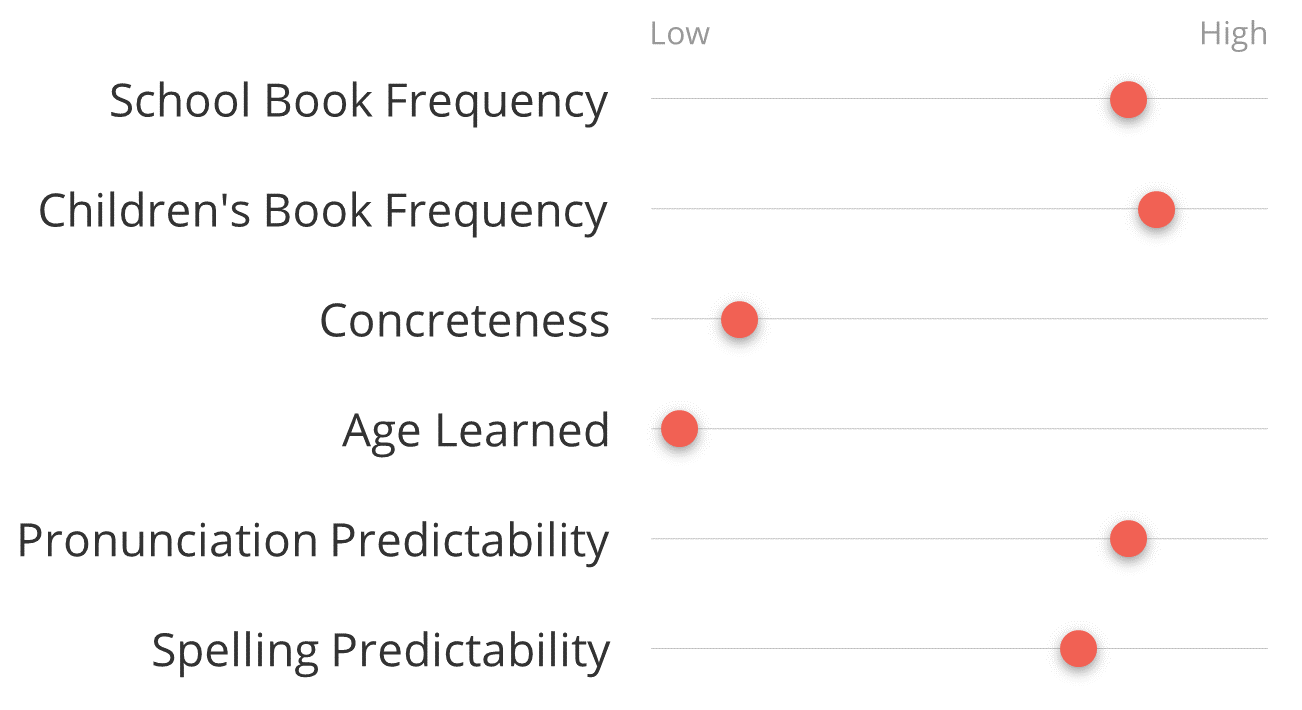Click the School Book Frequency slider dot
The image size is (1302, 710).
(x=1128, y=100)
